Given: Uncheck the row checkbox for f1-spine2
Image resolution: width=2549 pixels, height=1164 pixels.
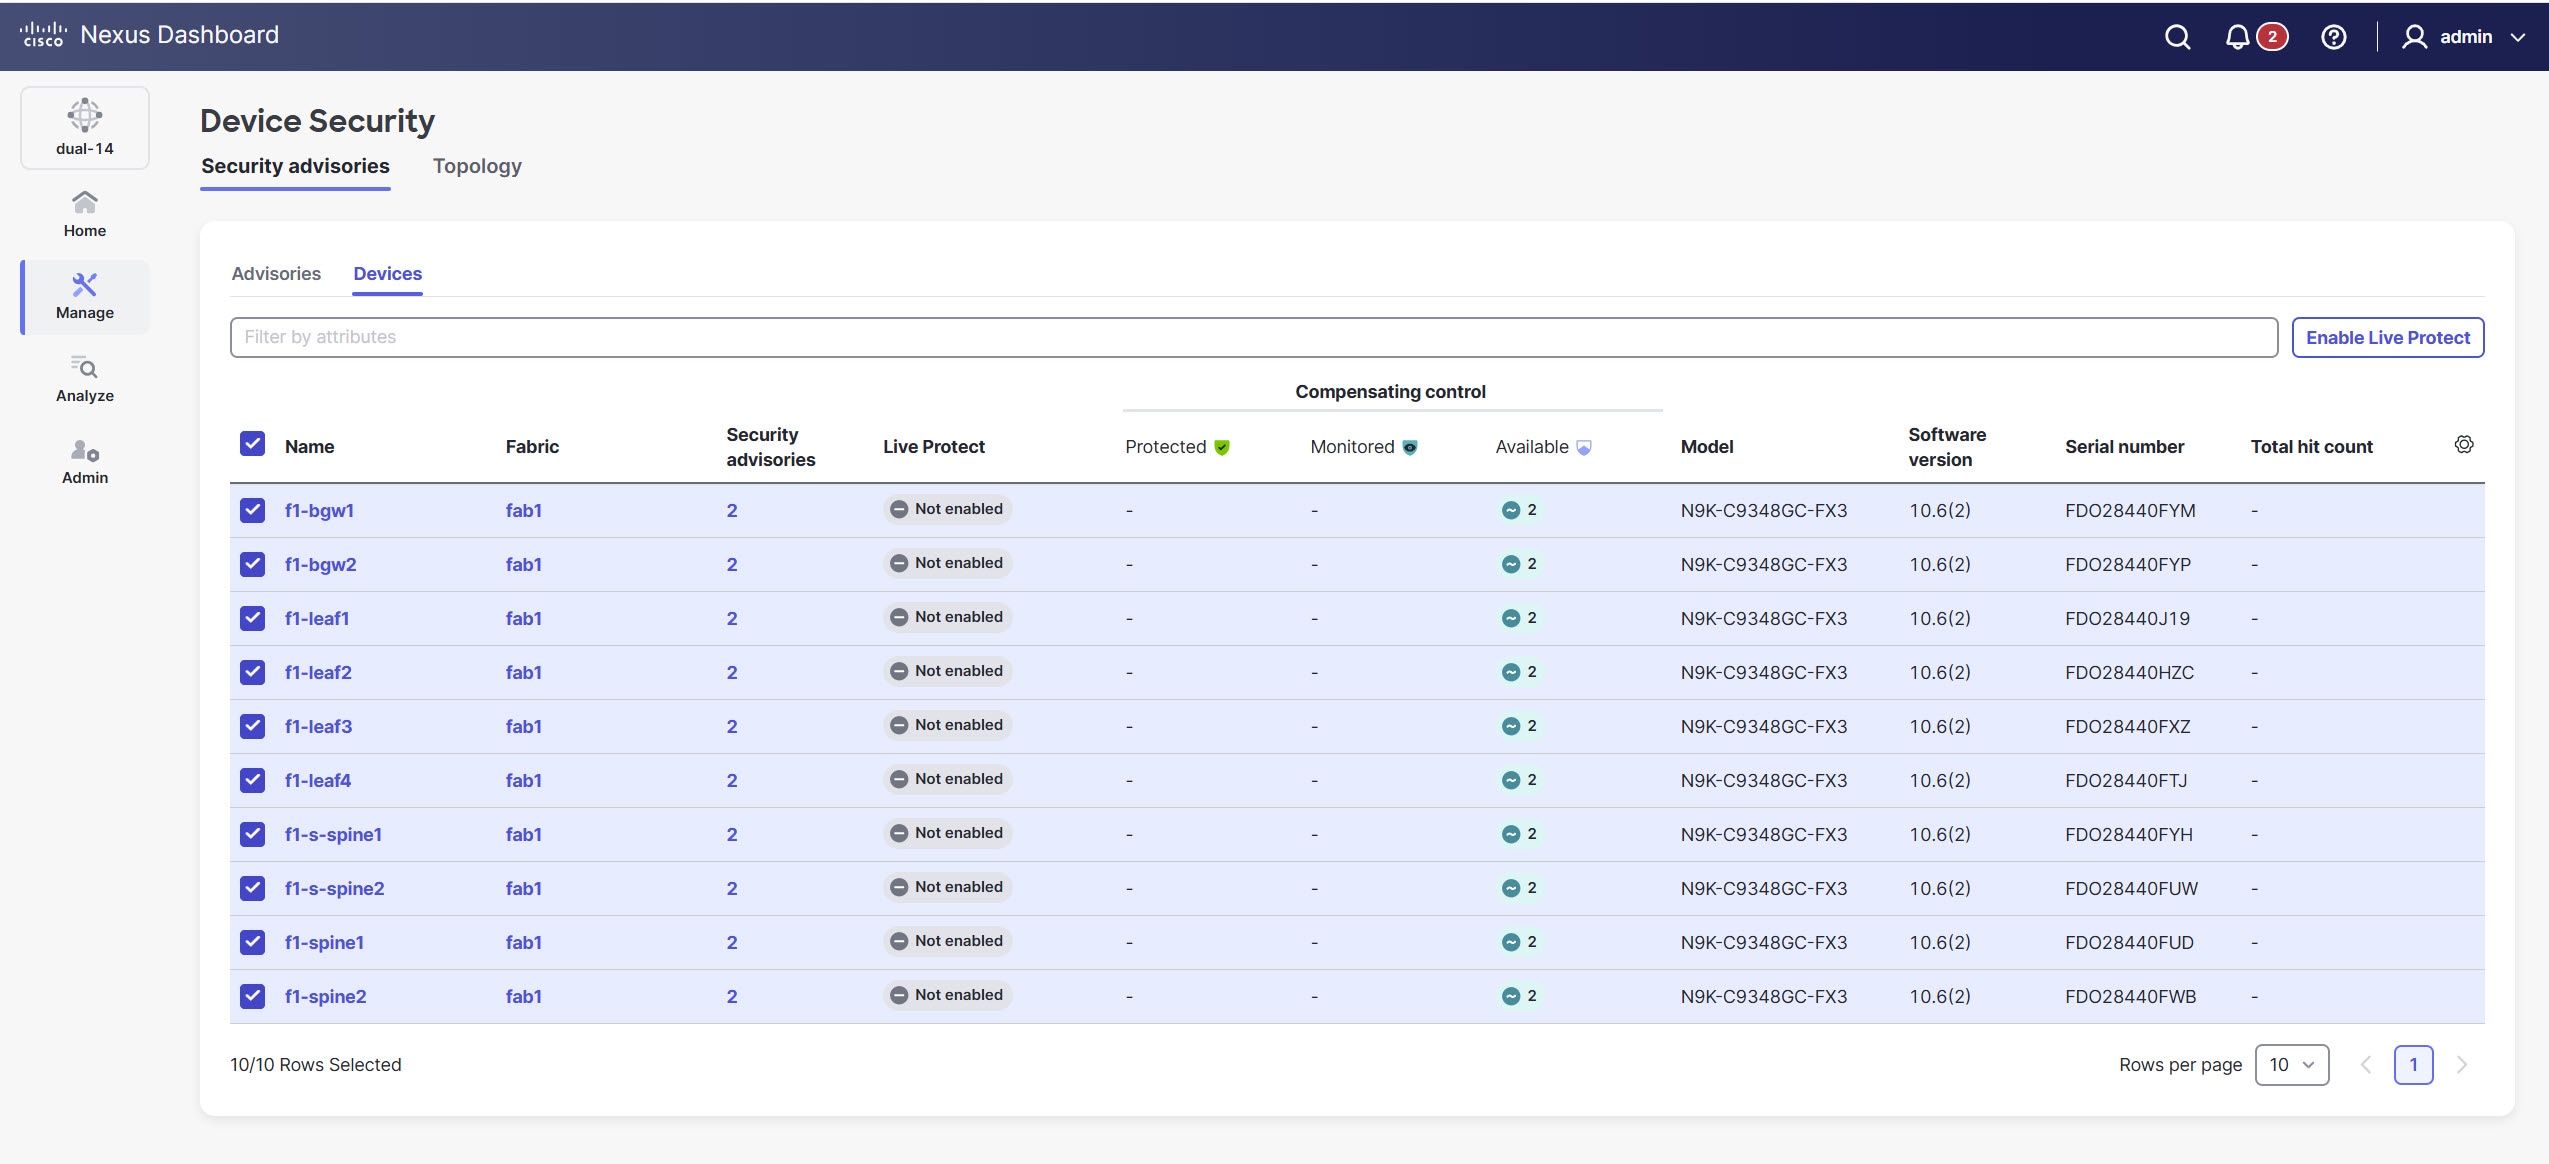Looking at the screenshot, I should tap(252, 995).
